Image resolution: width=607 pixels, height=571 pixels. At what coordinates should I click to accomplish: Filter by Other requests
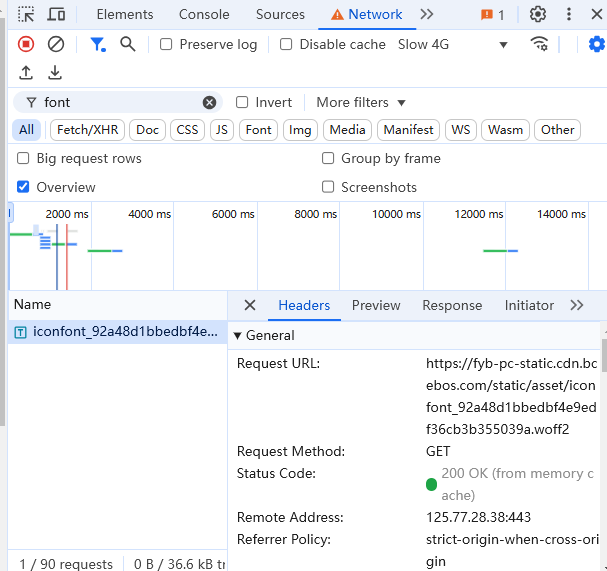tap(557, 130)
